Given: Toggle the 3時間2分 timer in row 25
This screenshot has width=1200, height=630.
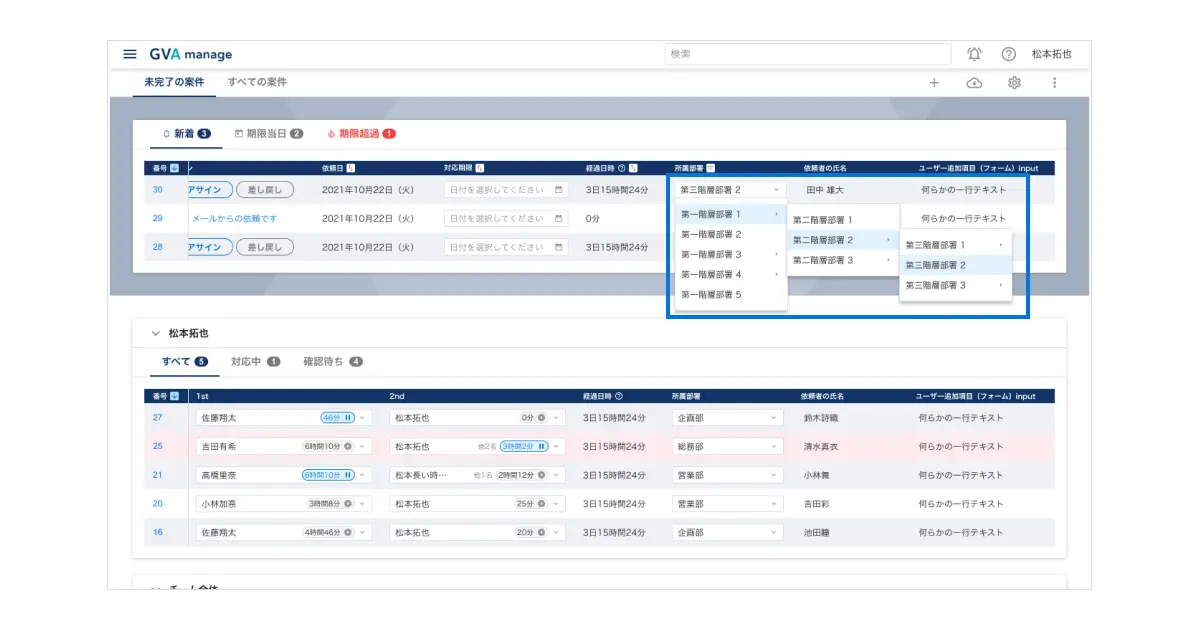Looking at the screenshot, I should tap(524, 446).
